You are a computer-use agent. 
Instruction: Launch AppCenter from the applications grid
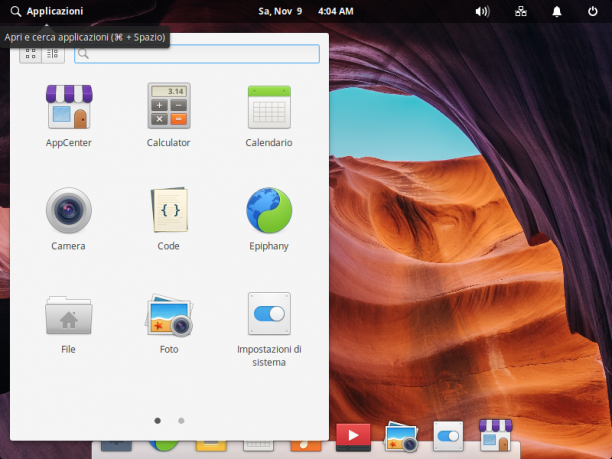coord(69,116)
